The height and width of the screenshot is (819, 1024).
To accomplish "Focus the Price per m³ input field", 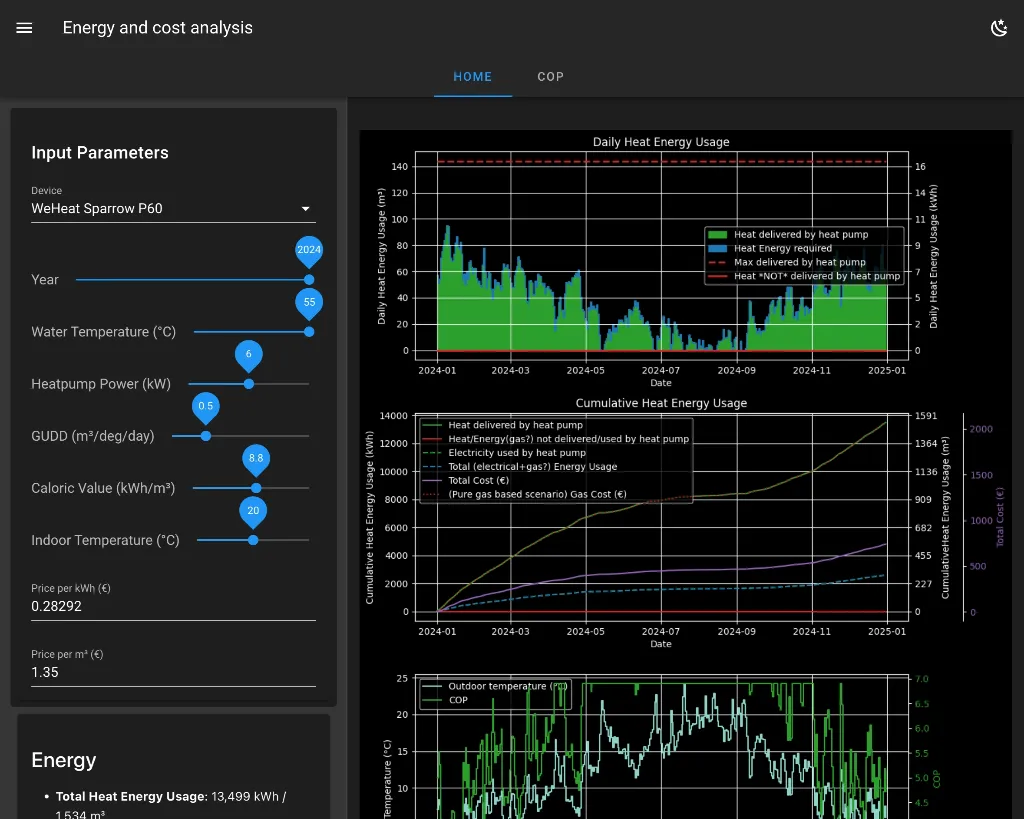I will (173, 672).
